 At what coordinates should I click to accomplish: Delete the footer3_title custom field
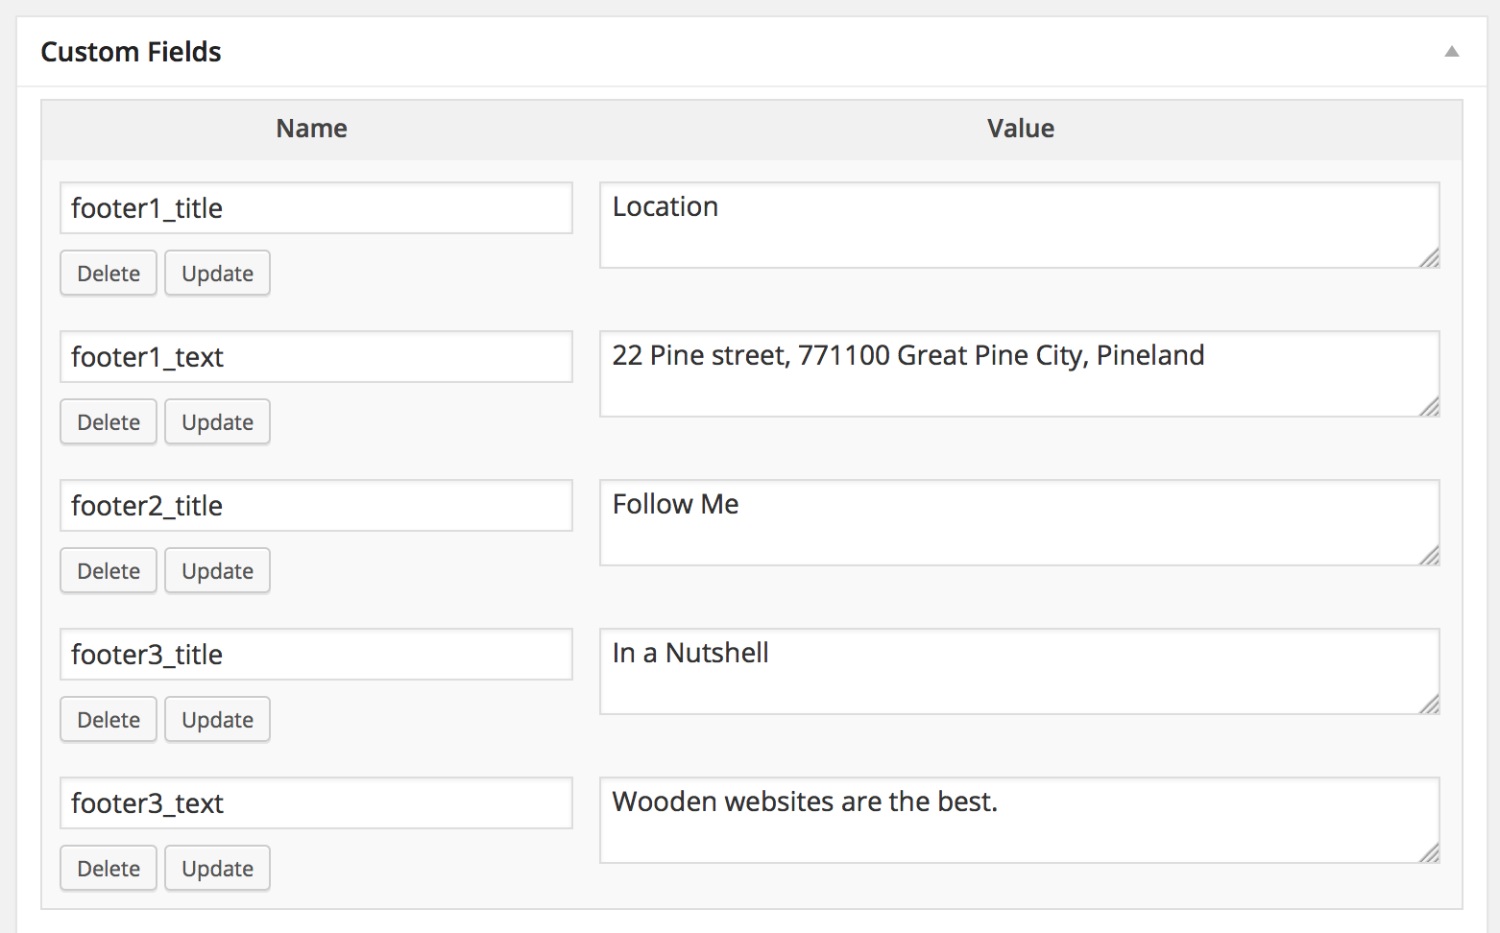[108, 720]
